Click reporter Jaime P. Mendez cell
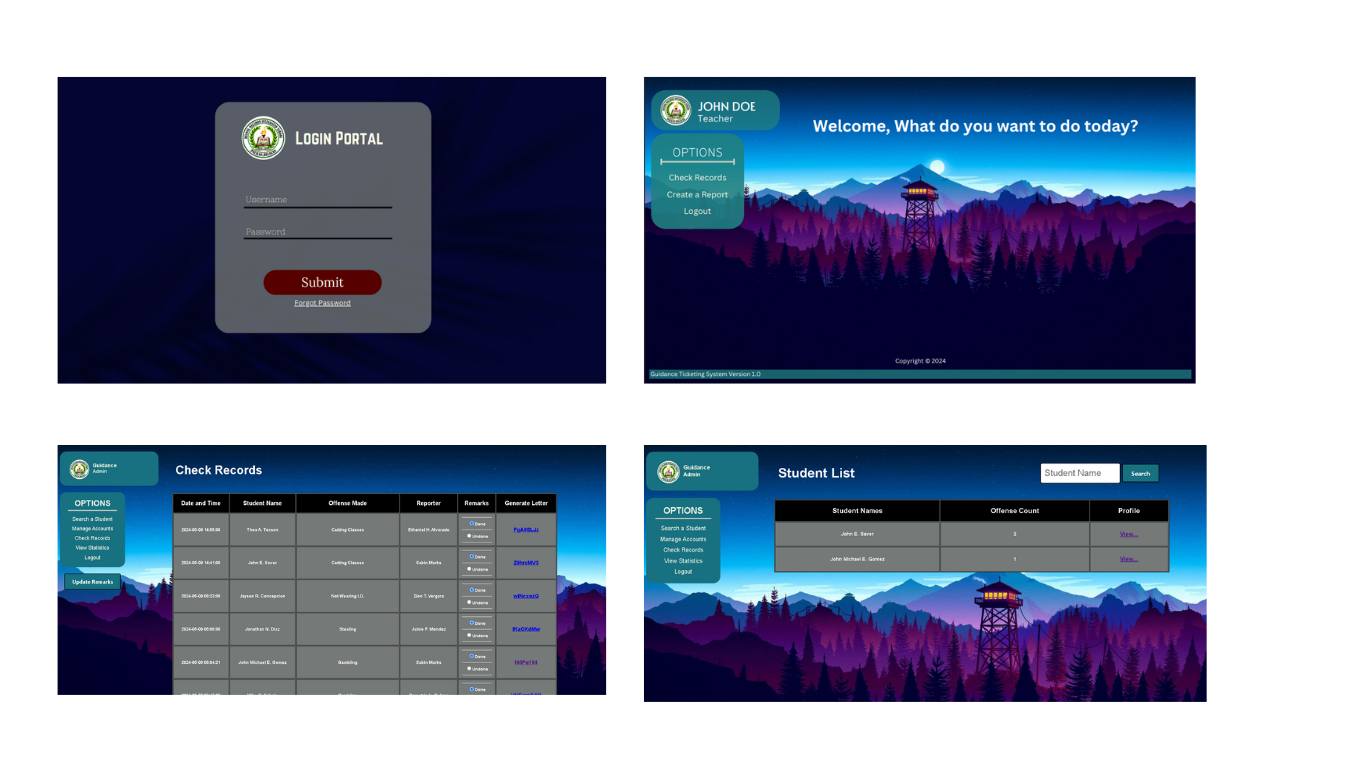Screen dimensions: 1366x768 pyautogui.click(x=429, y=629)
